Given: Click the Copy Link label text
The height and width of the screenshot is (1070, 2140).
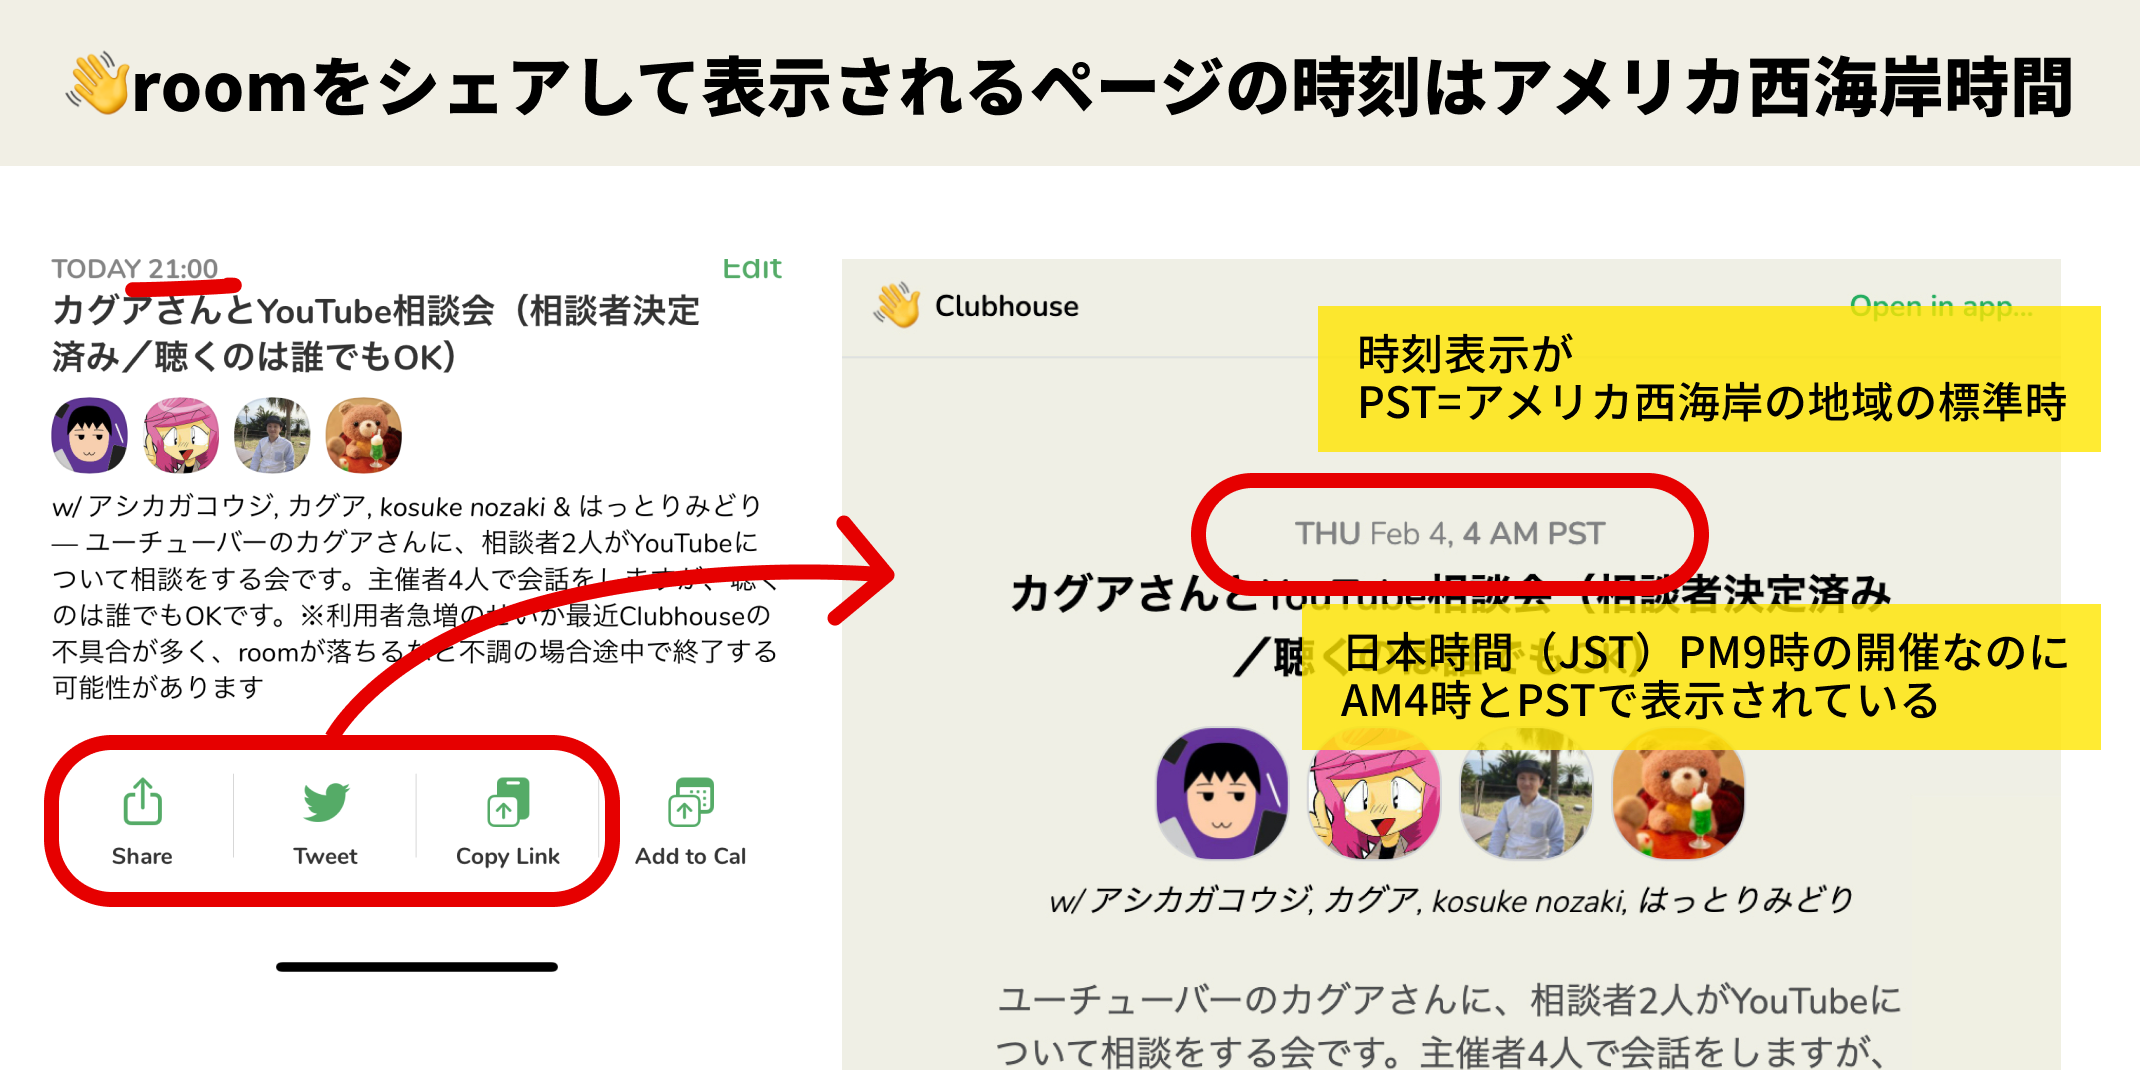Looking at the screenshot, I should tap(508, 856).
